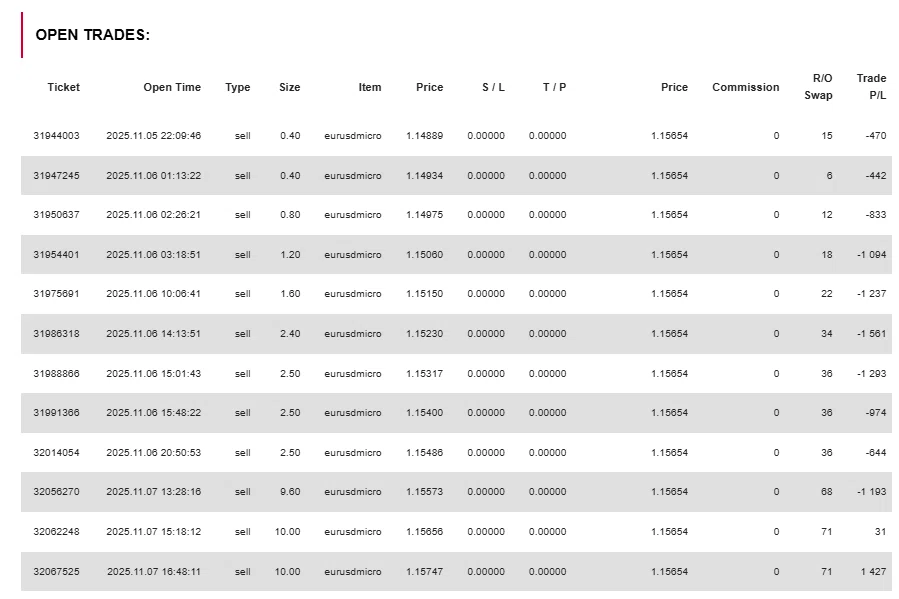This screenshot has width=899, height=599.
Task: Click open price 1.14934
Action: click(424, 175)
